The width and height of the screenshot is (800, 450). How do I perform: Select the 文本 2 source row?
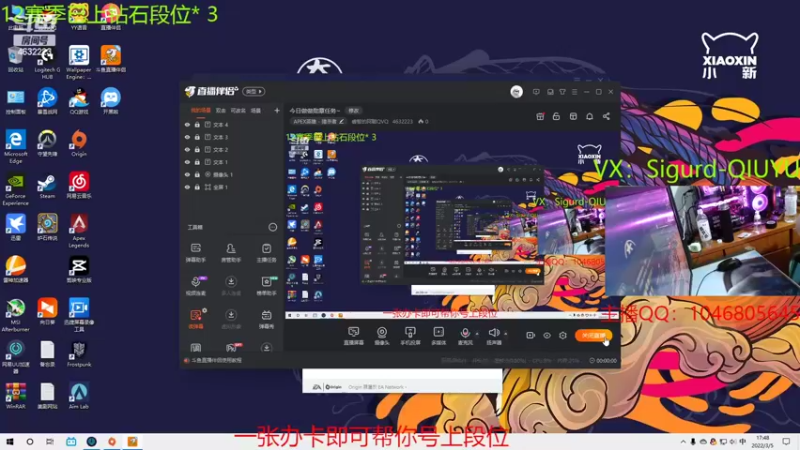pos(232,149)
